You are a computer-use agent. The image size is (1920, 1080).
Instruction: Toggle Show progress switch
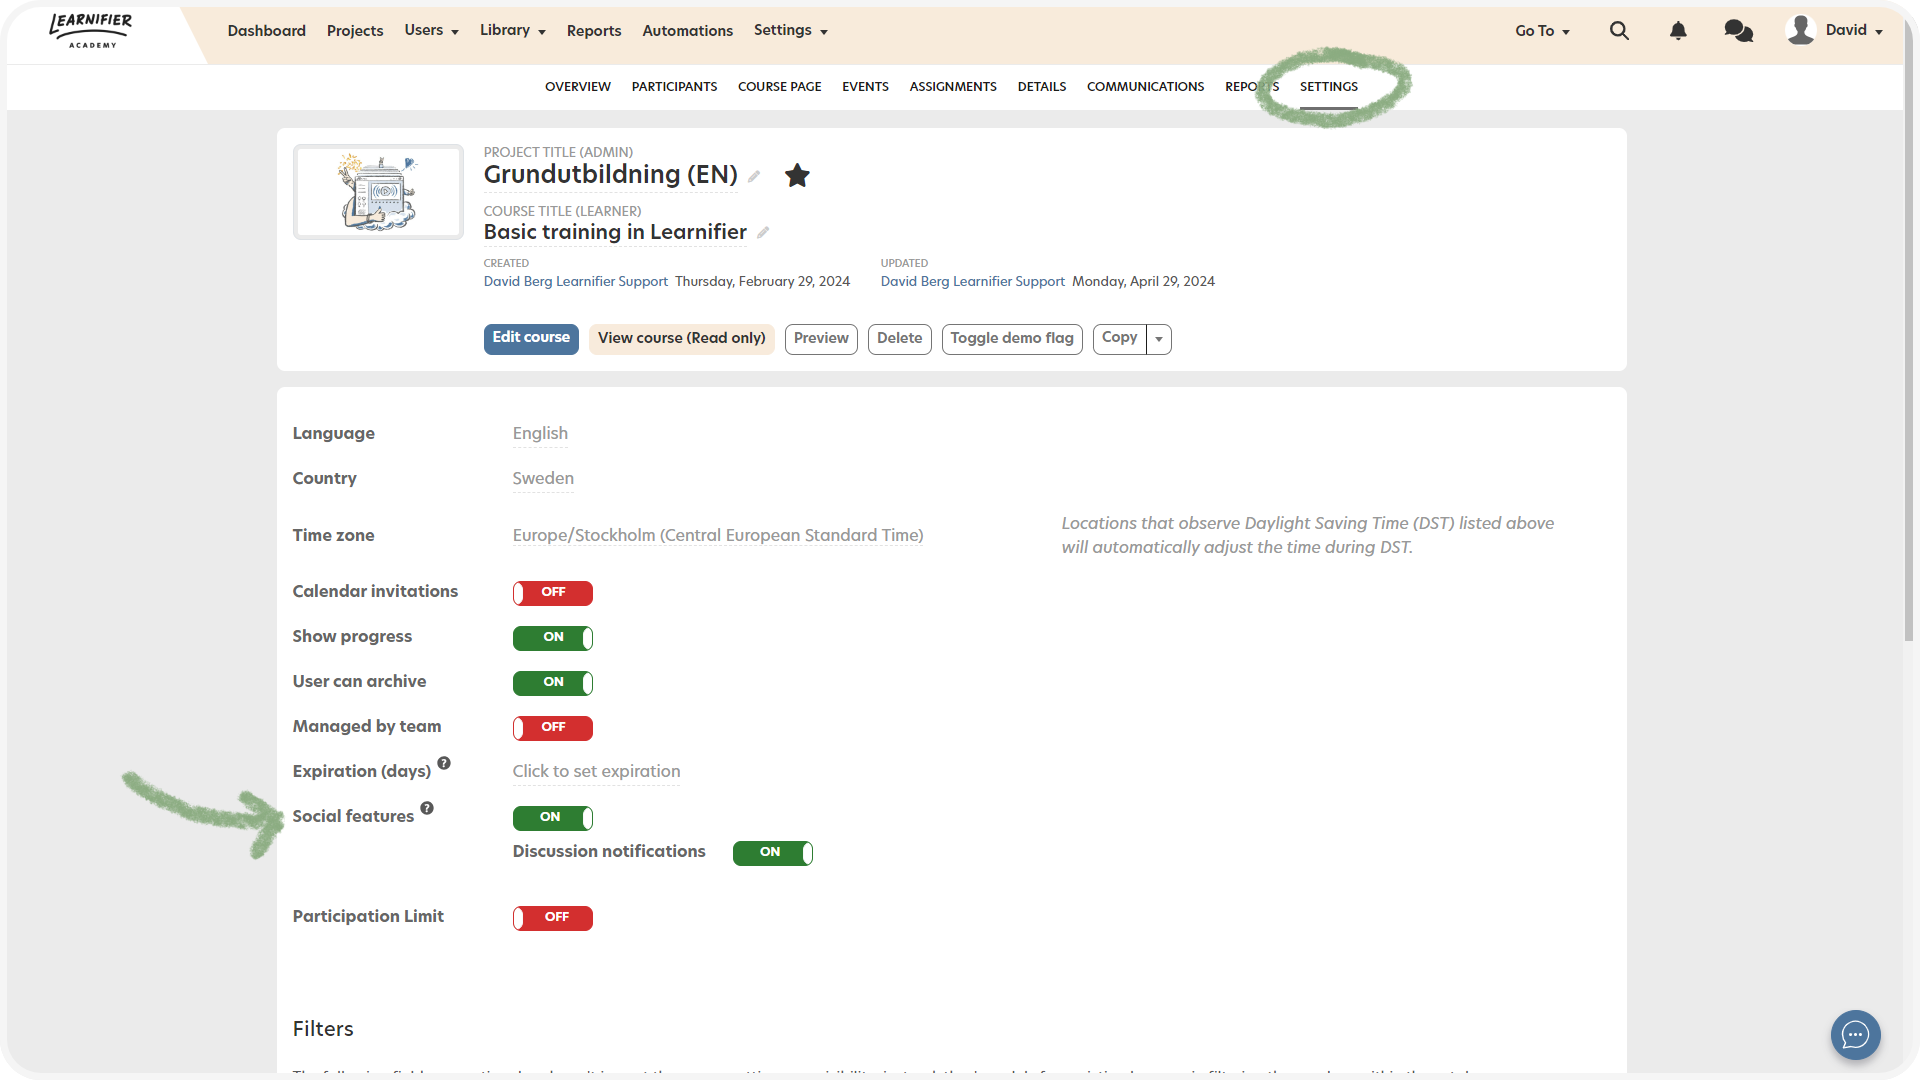click(x=553, y=638)
